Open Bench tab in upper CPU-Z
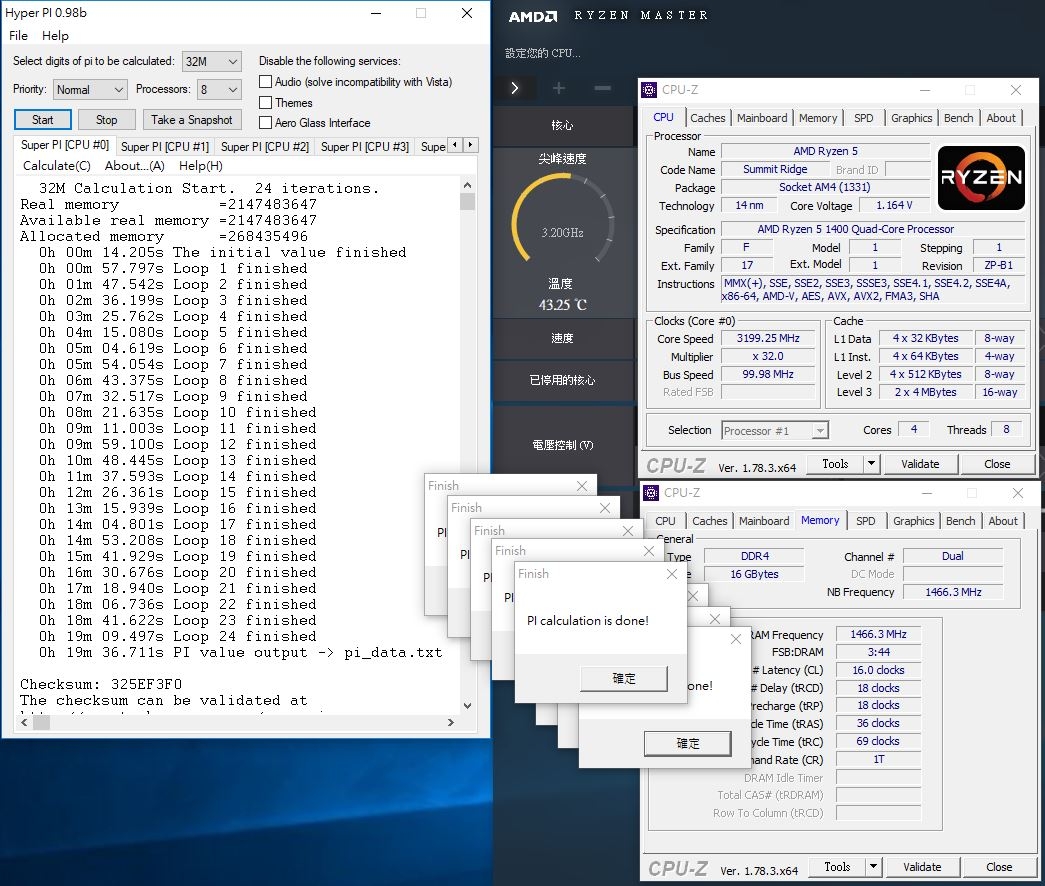This screenshot has width=1045, height=886. tap(958, 118)
